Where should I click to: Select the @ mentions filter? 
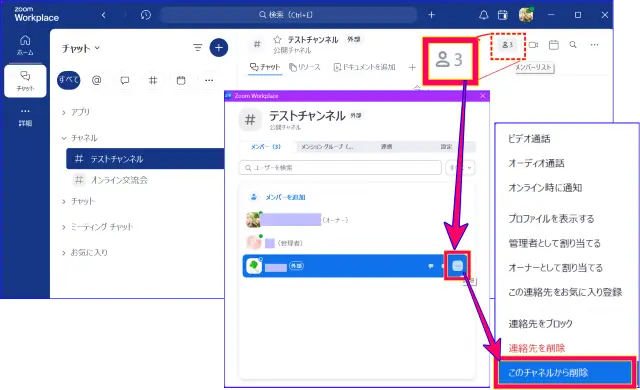97,80
